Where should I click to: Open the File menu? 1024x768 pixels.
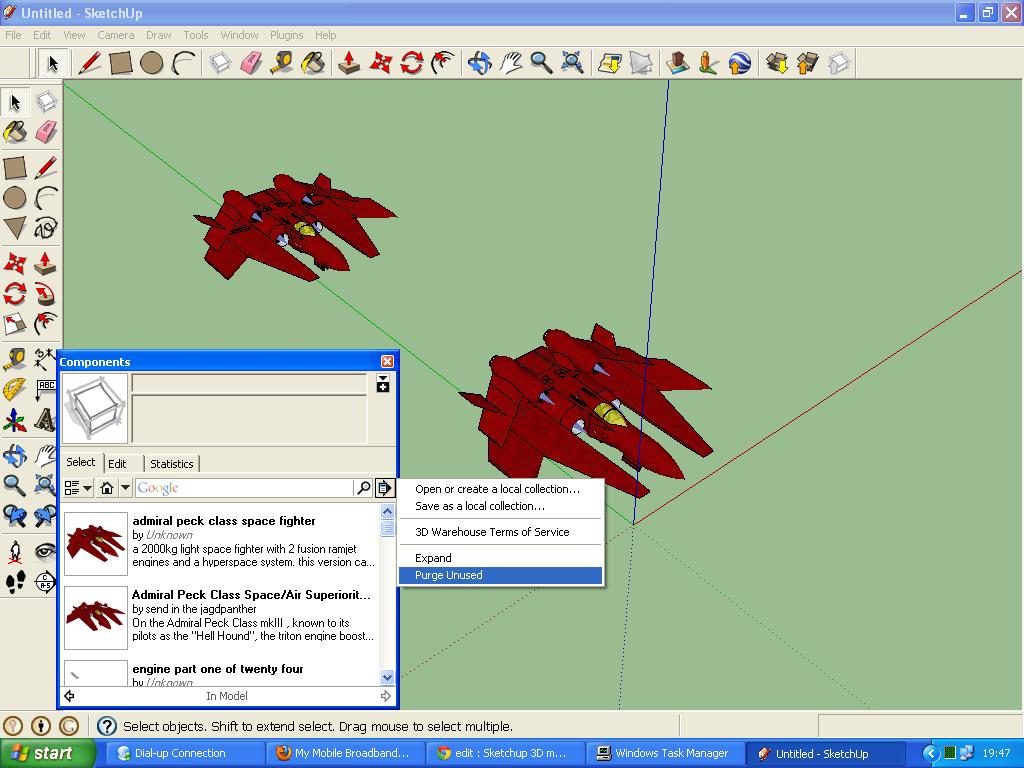13,35
